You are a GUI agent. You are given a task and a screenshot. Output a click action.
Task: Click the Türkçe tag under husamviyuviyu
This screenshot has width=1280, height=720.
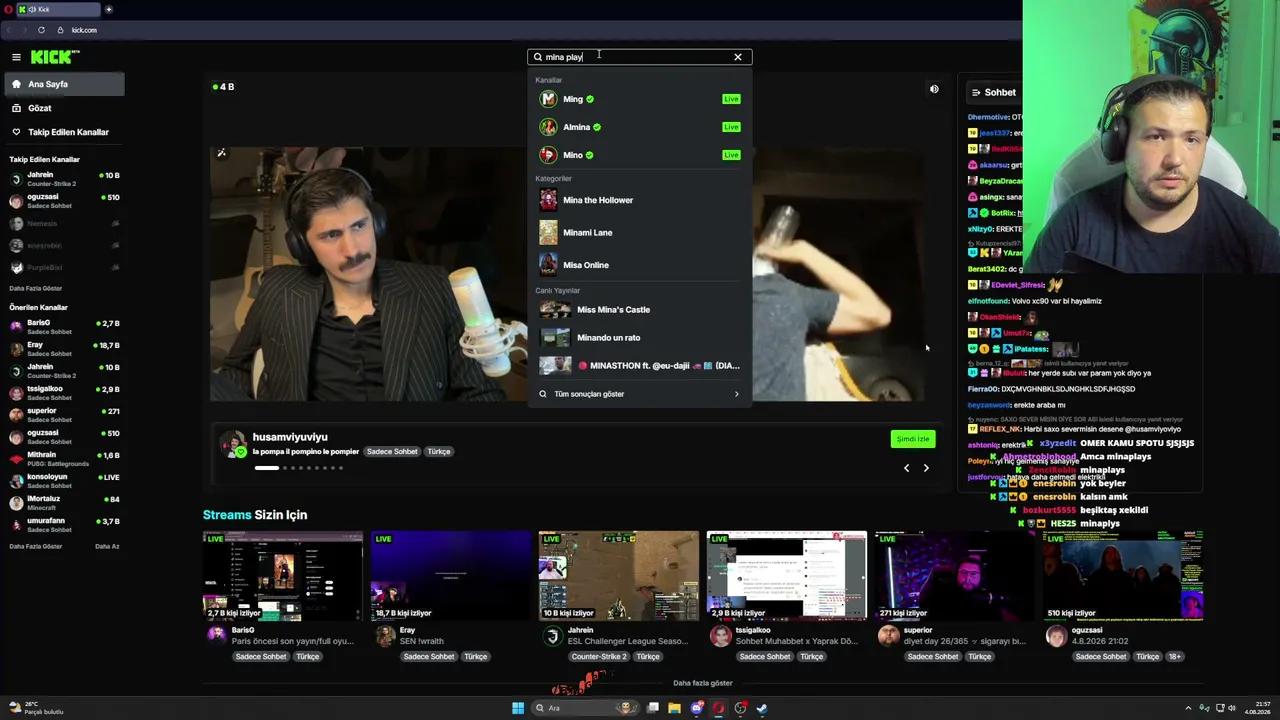tap(439, 452)
